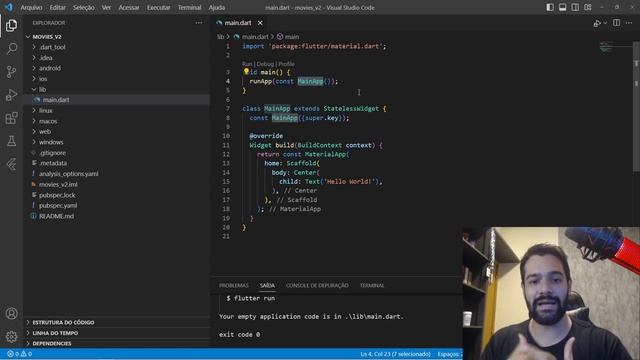Click the lightbulb code action icon
The image size is (640, 360).
coord(246,71)
